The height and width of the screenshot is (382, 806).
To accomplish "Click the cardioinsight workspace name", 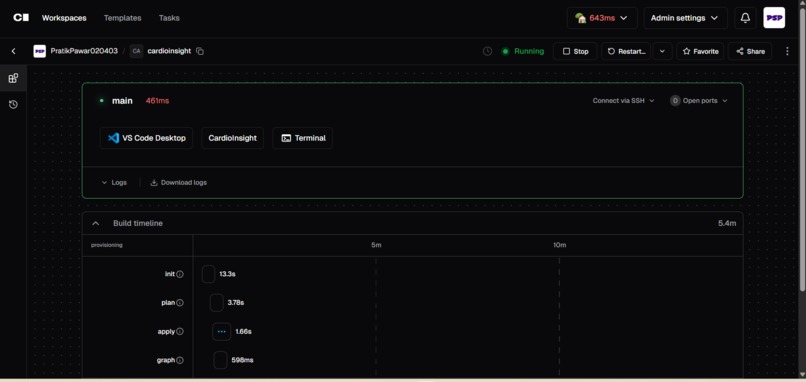I will pos(169,51).
